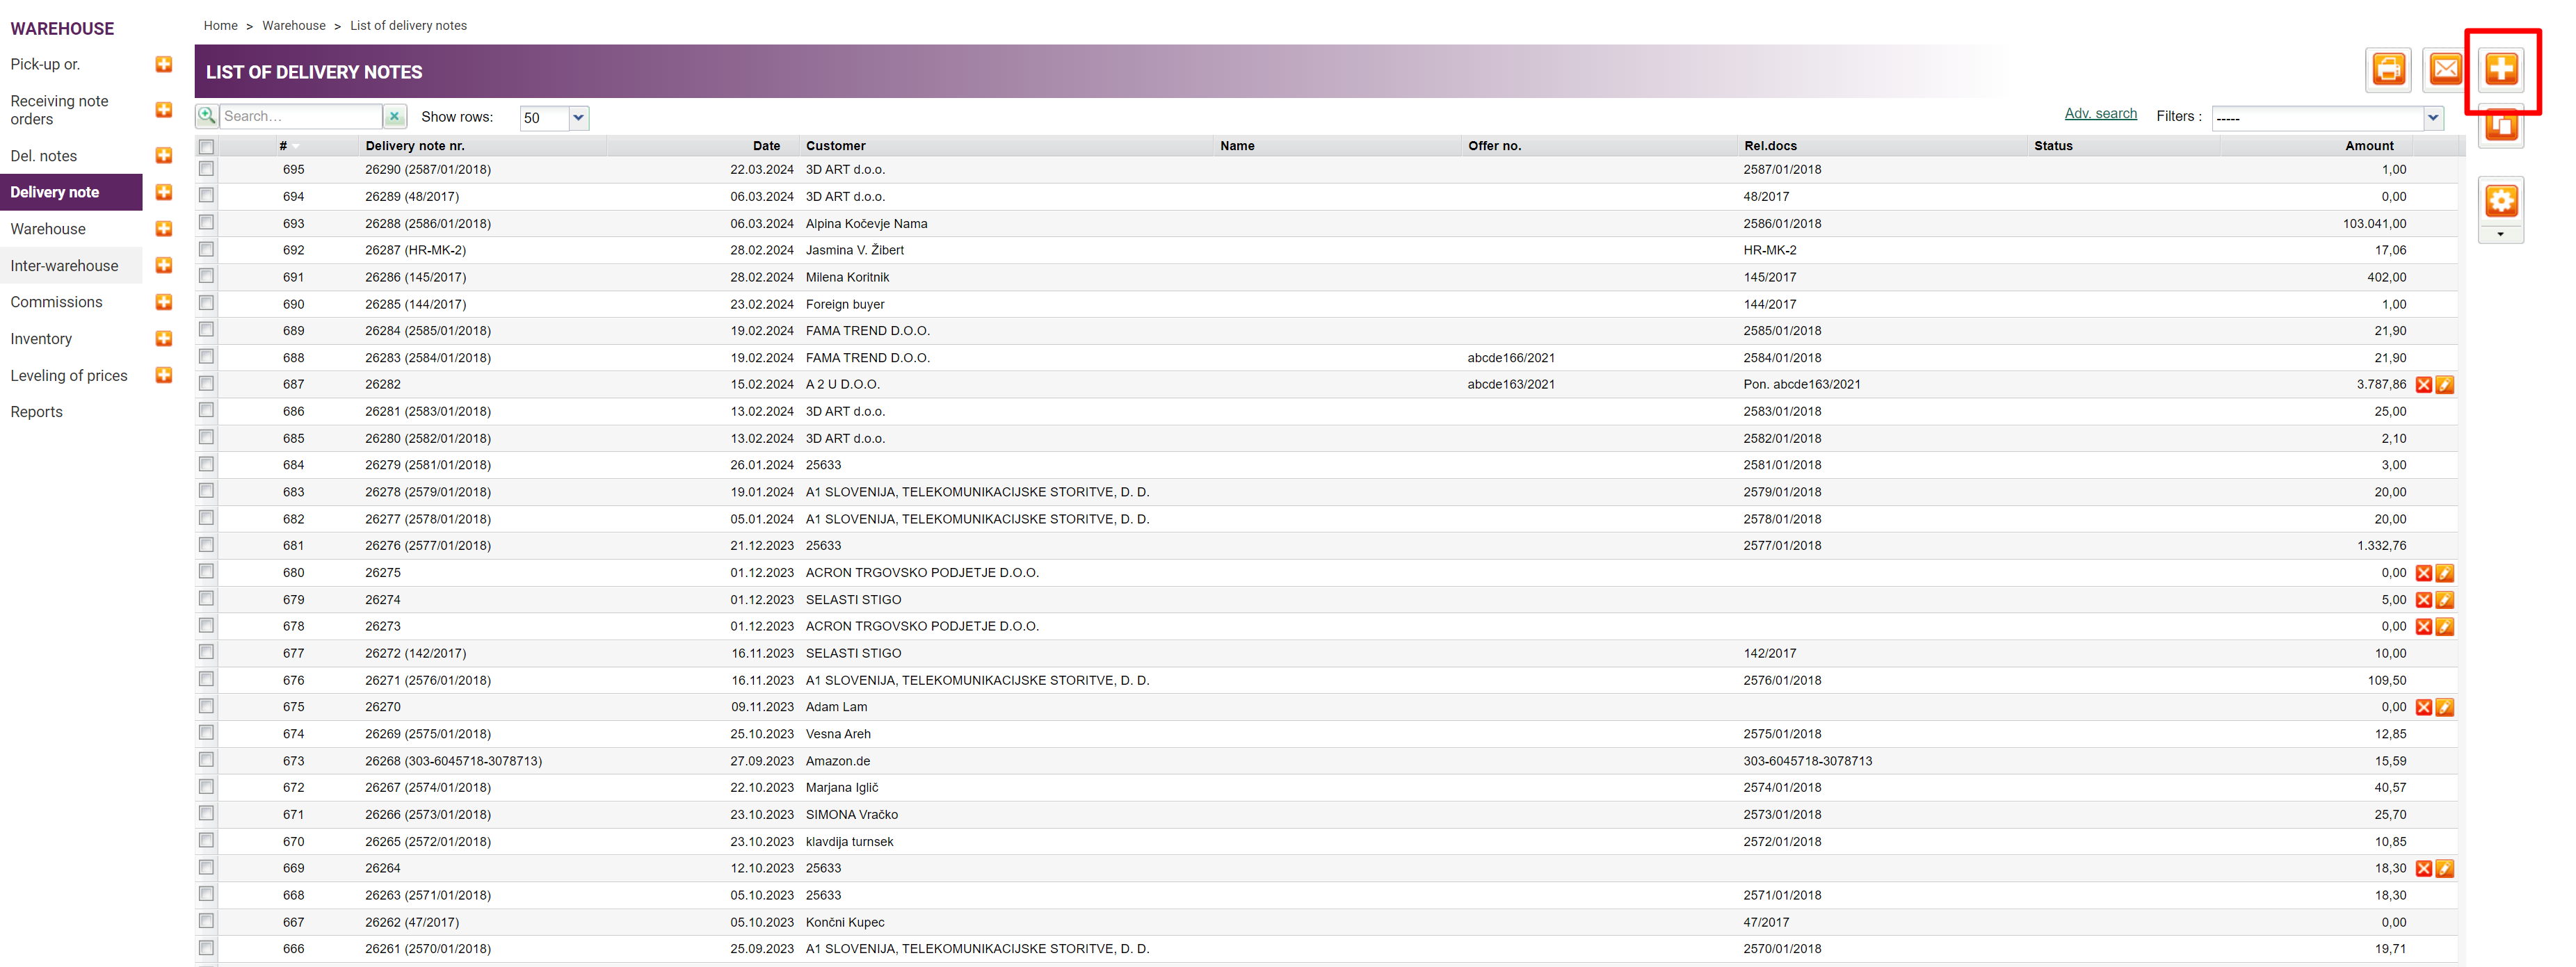The width and height of the screenshot is (2576, 967).
Task: Go to Reports in sidebar
Action: pos(37,412)
